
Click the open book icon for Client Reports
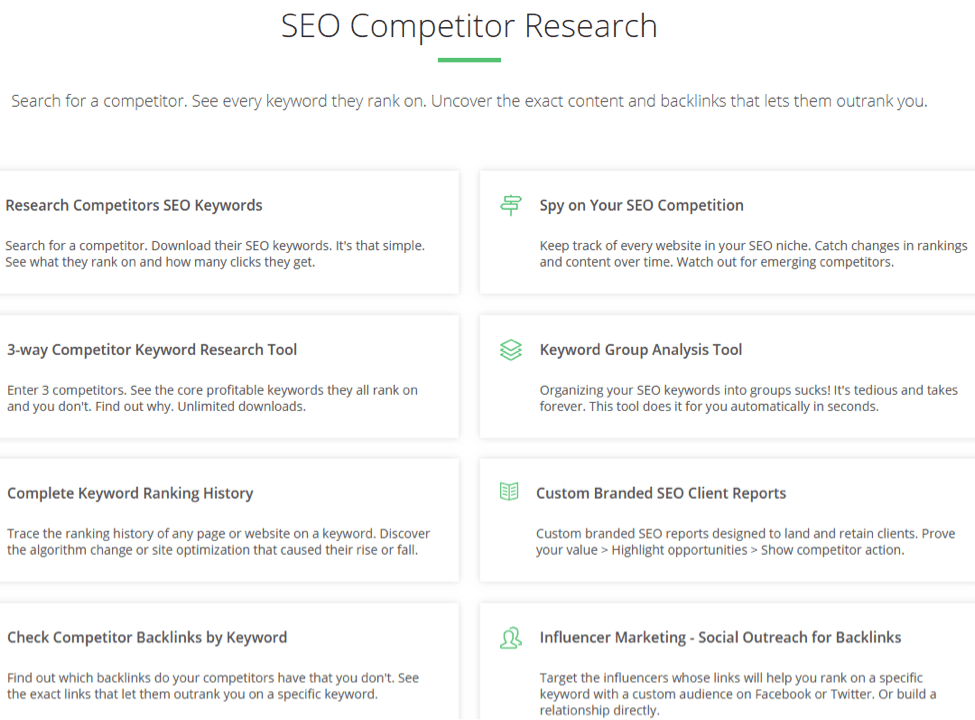pyautogui.click(x=509, y=492)
